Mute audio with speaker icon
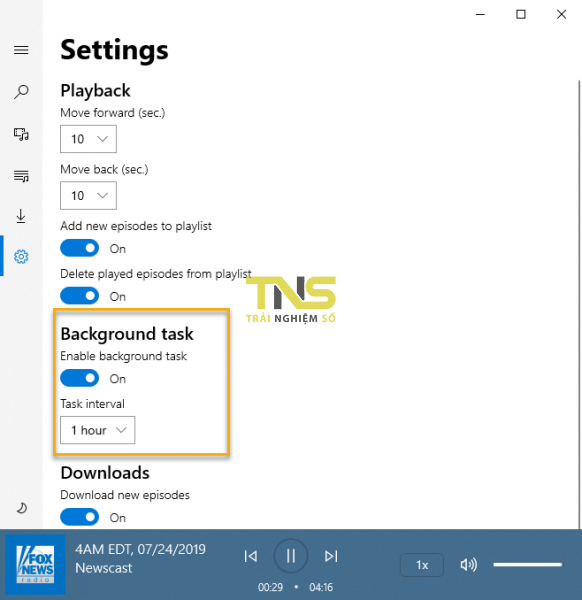 tap(468, 564)
